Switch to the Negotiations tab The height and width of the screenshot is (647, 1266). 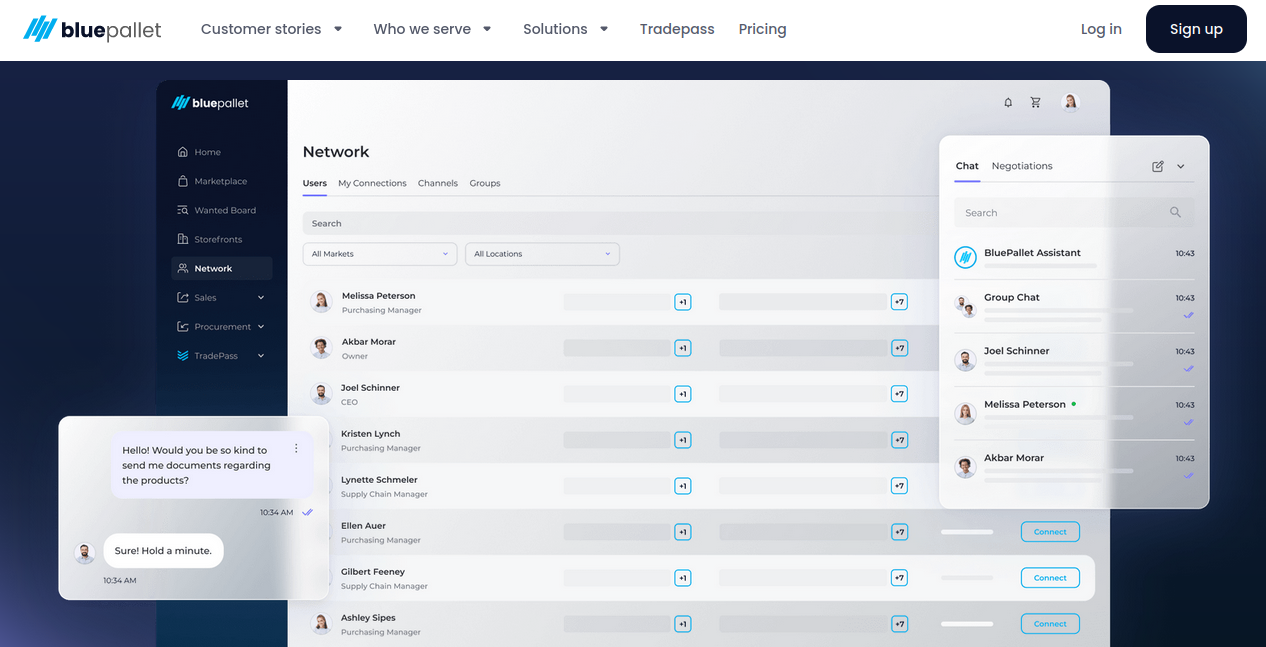pyautogui.click(x=1022, y=166)
